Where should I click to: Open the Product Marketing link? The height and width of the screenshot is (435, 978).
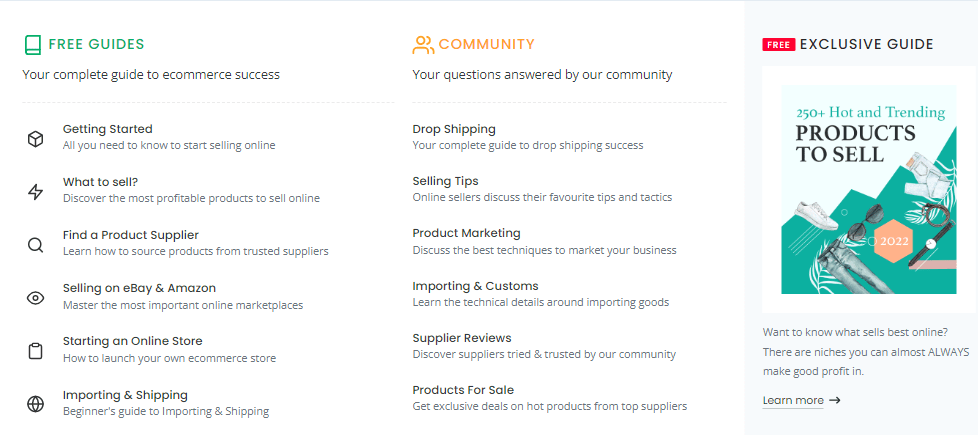click(x=467, y=233)
